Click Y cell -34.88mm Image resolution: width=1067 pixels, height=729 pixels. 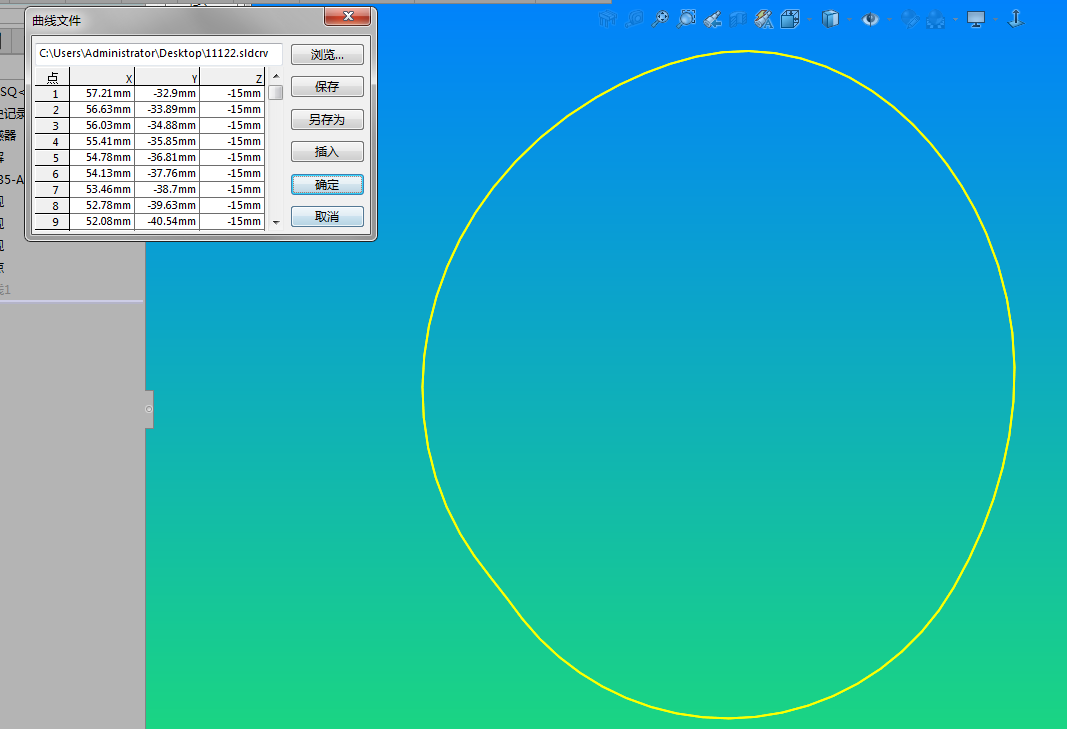167,125
